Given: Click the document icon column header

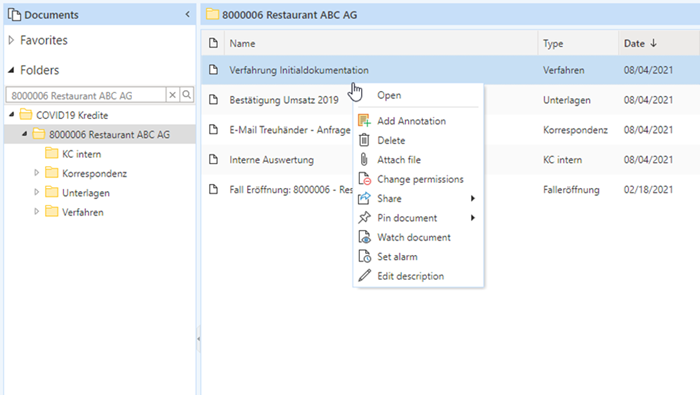Looking at the screenshot, I should click(x=213, y=43).
